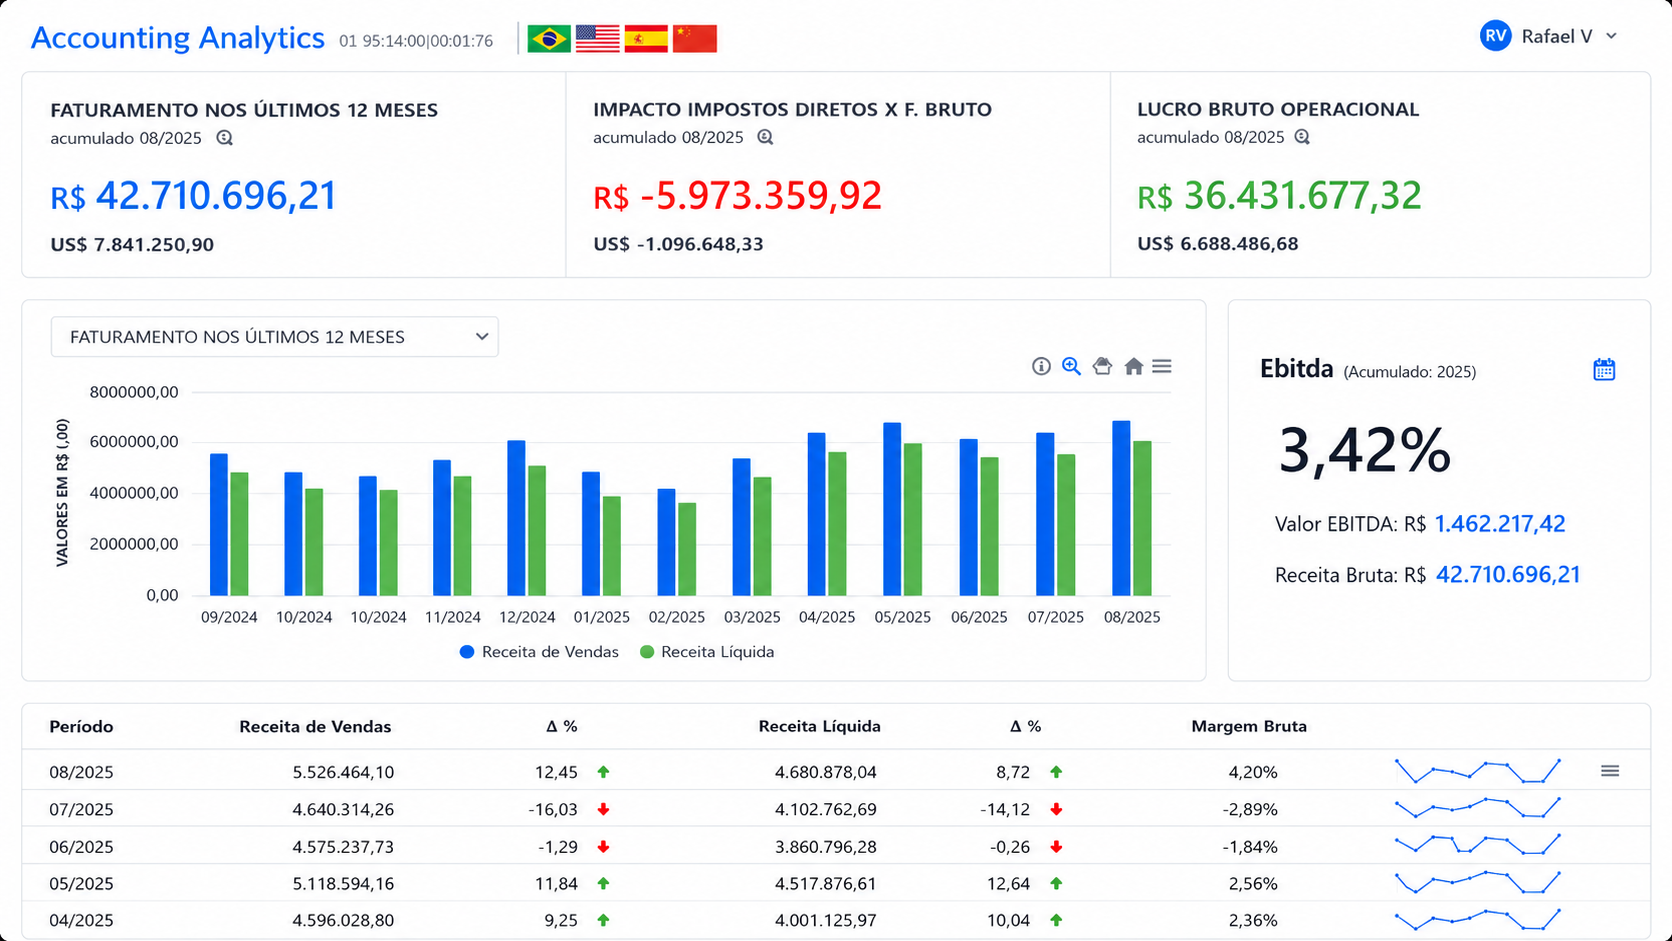Image resolution: width=1672 pixels, height=941 pixels.
Task: Click the RV user avatar
Action: pos(1496,36)
